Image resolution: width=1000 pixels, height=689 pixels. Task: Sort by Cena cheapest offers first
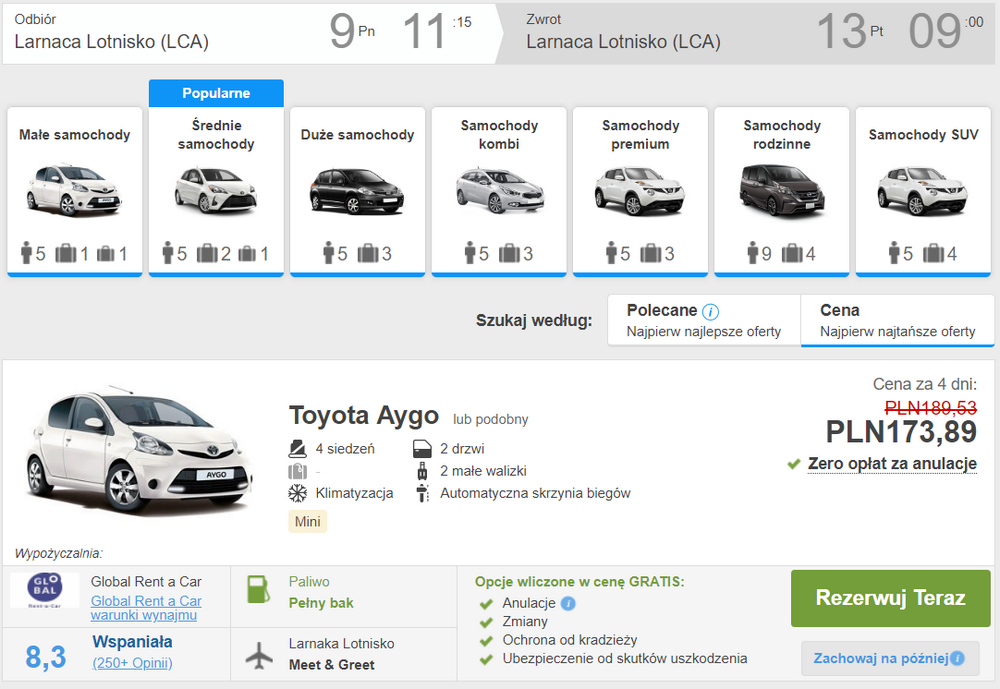tap(897, 320)
